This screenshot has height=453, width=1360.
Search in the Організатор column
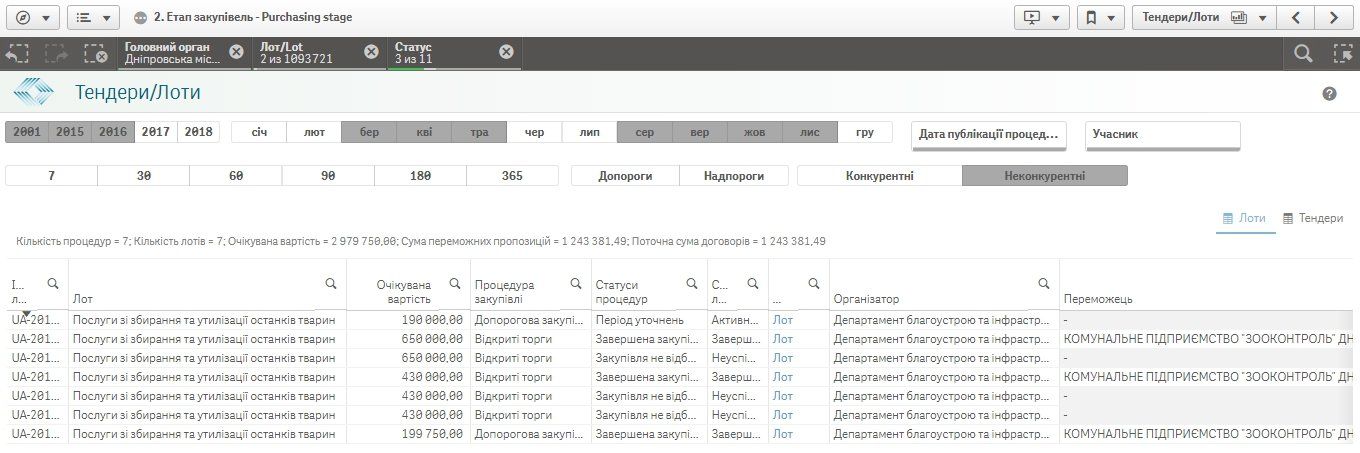point(1044,284)
